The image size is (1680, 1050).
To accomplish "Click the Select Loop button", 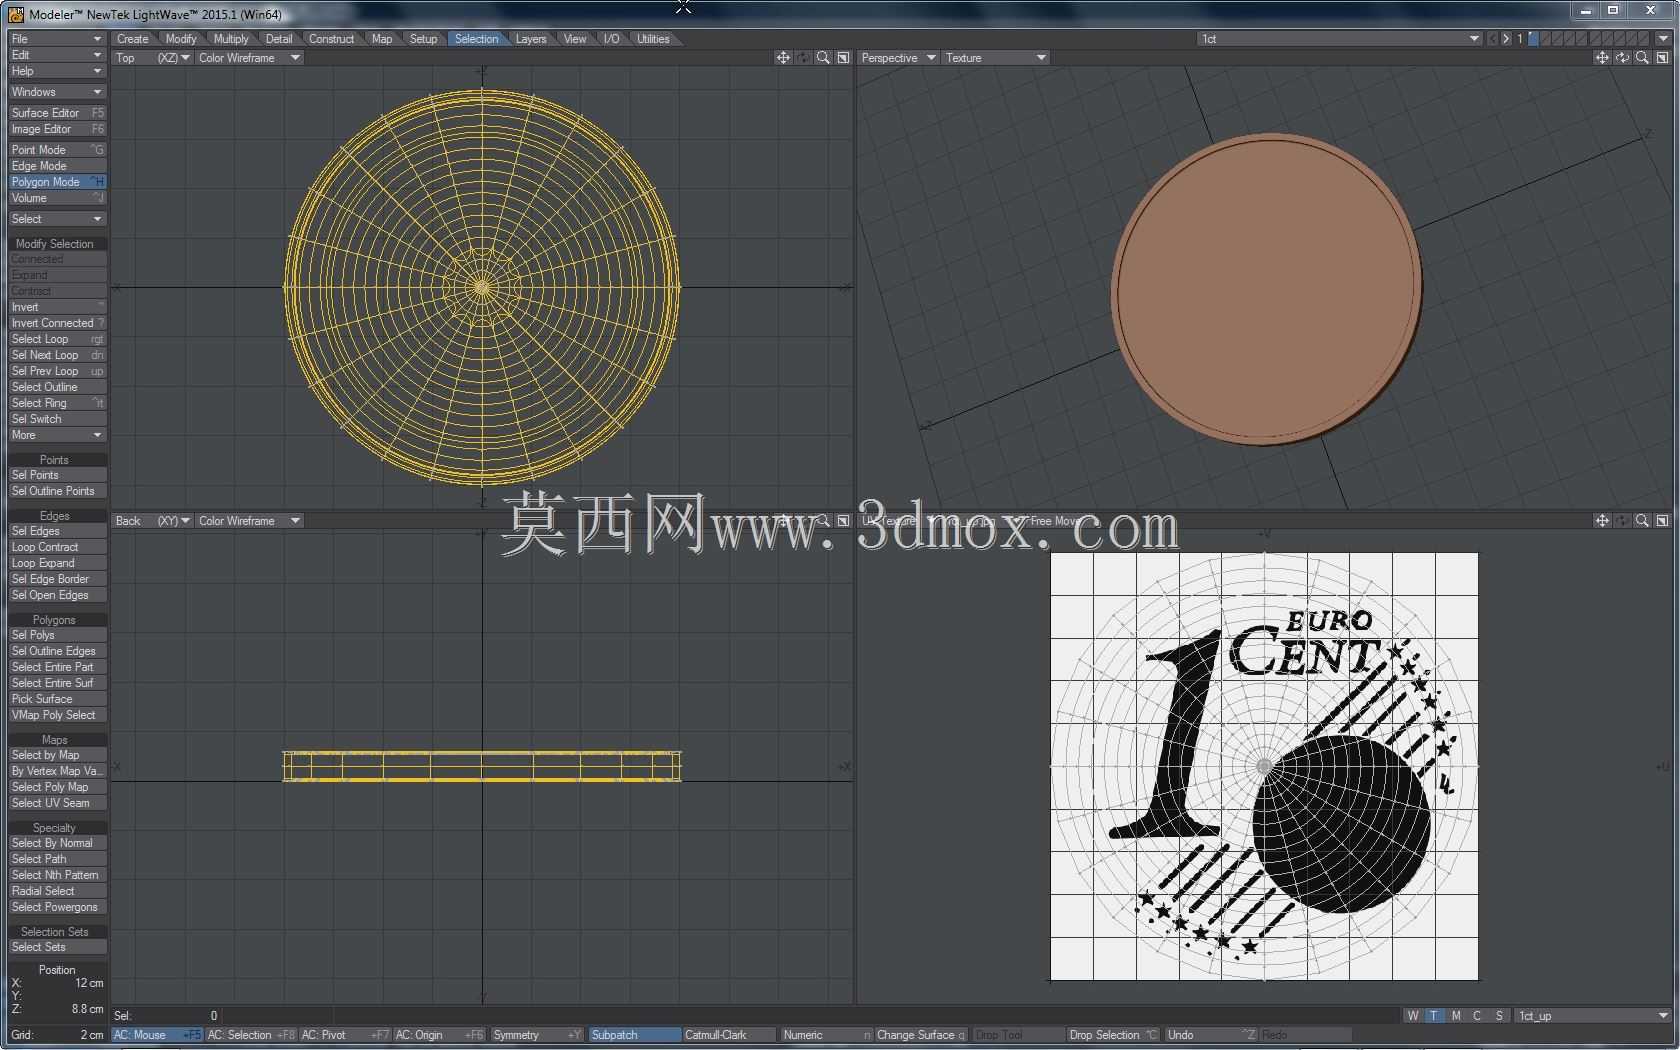I will pyautogui.click(x=57, y=339).
